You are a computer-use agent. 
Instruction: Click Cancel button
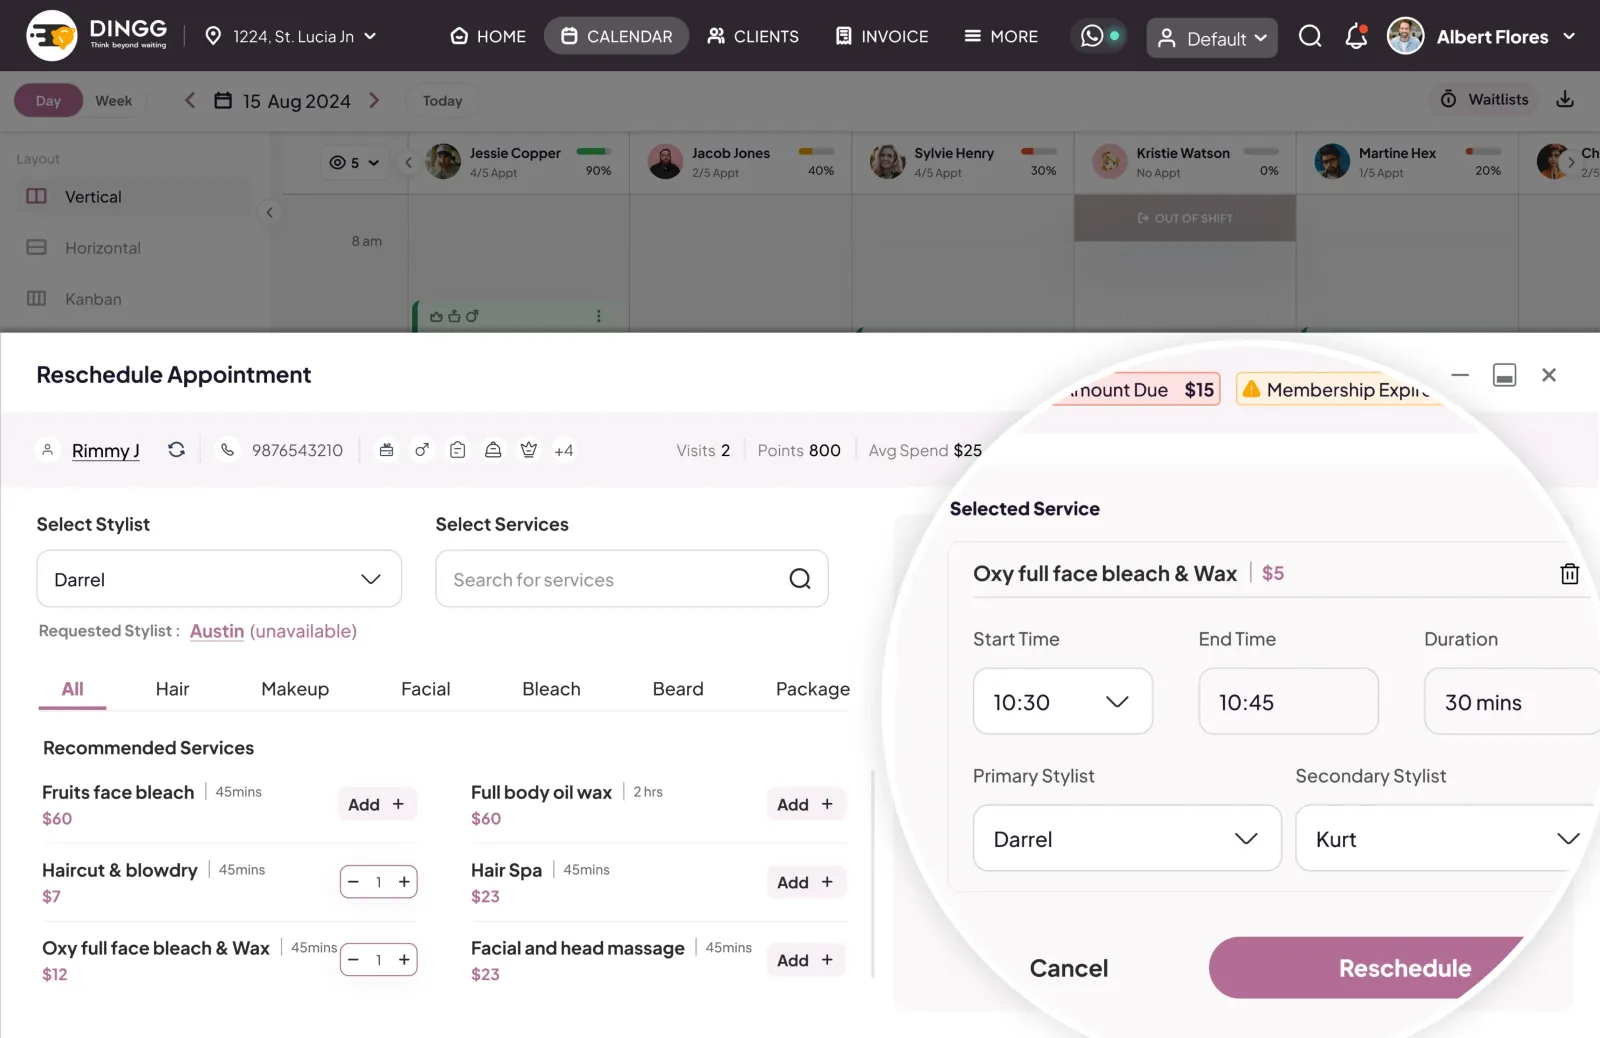tap(1069, 968)
